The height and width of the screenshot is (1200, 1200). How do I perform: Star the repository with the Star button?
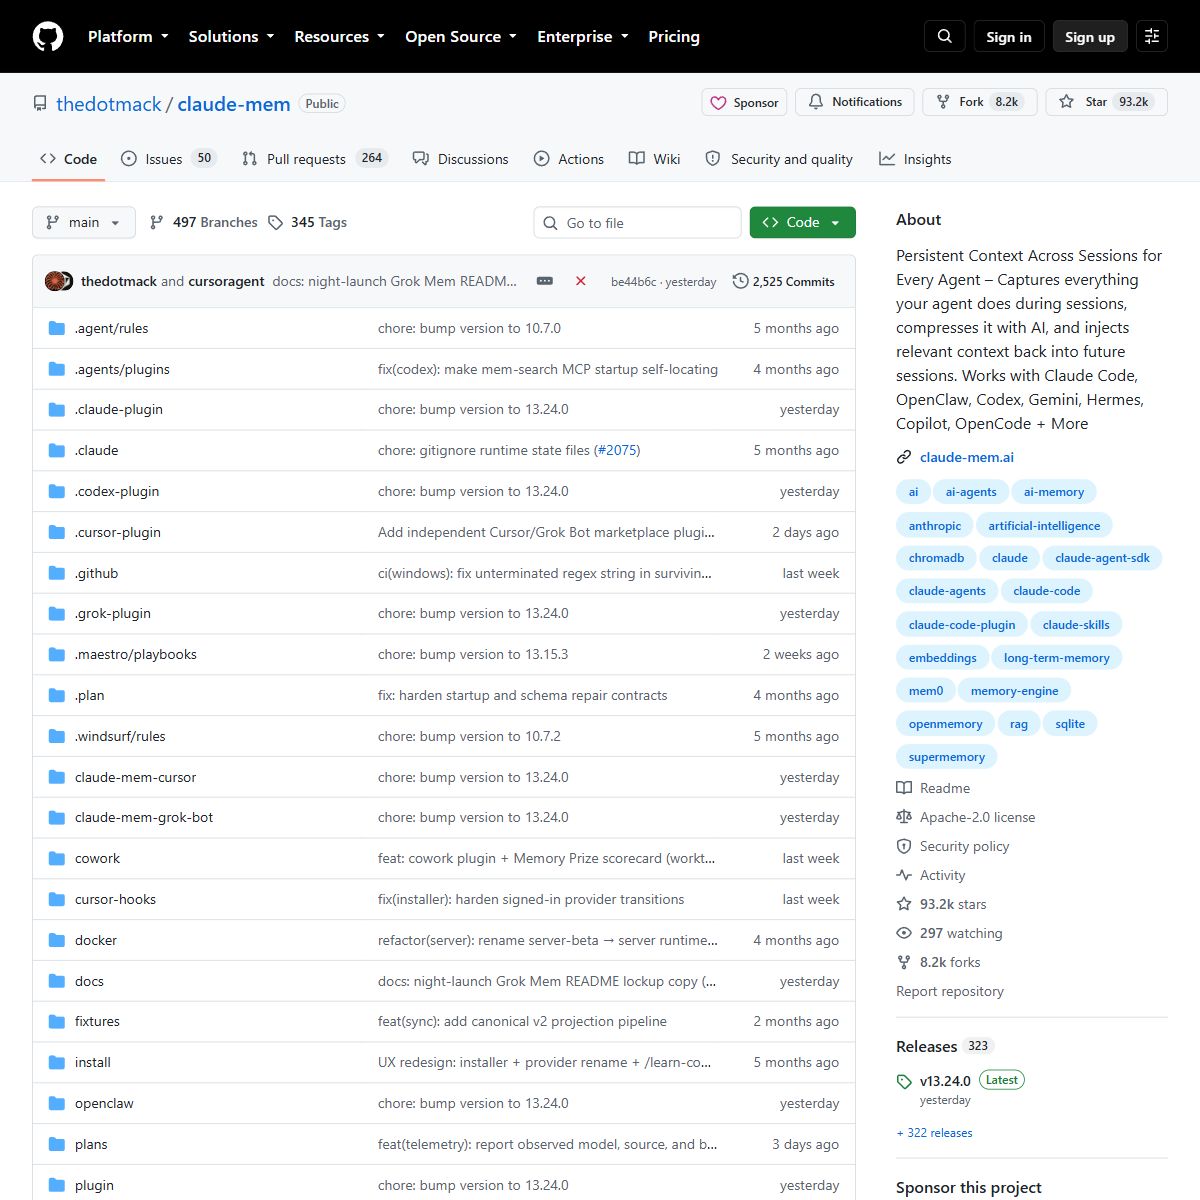tap(1107, 102)
